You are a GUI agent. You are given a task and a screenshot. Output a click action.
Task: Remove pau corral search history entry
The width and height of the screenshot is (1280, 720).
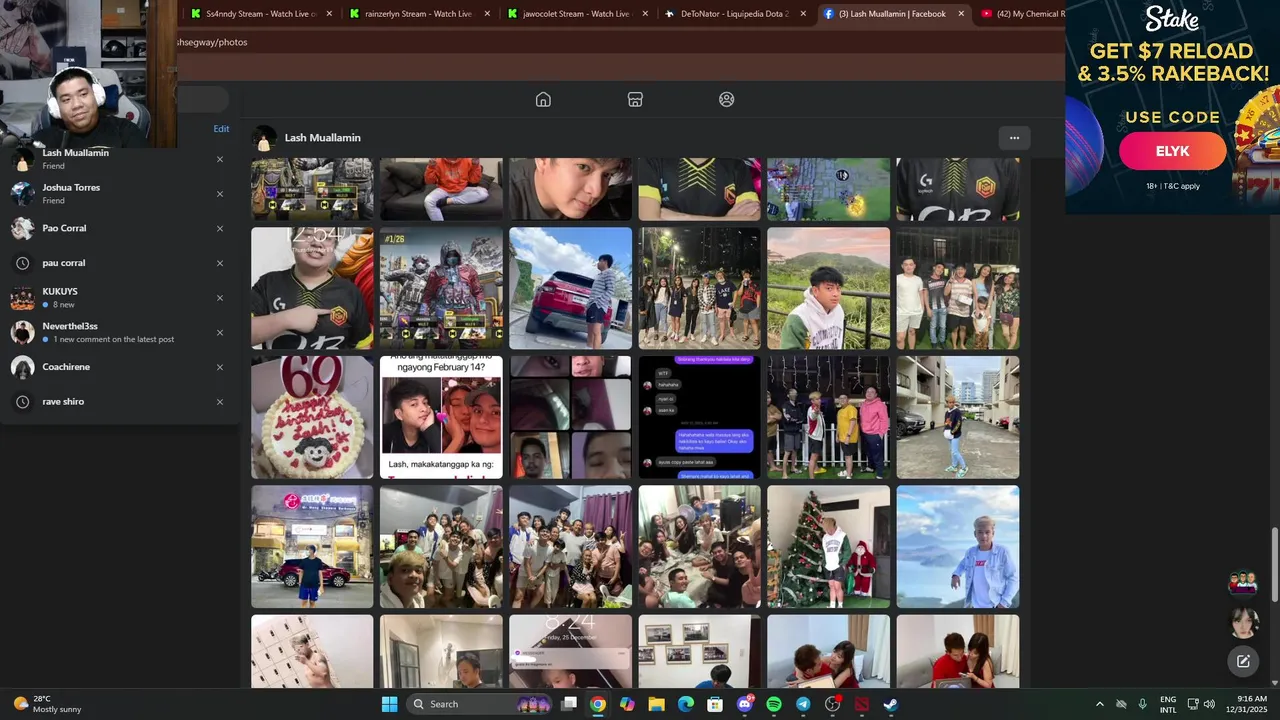click(x=220, y=263)
